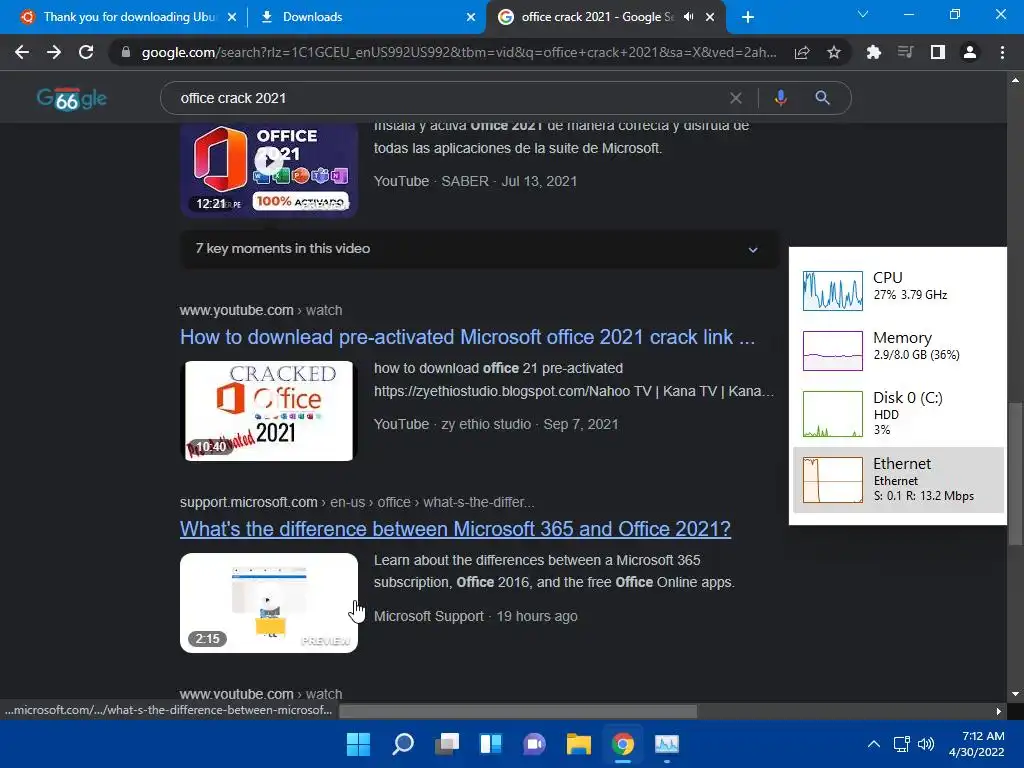Expand 7 key moments in this video
The width and height of the screenshot is (1024, 768).
click(x=479, y=248)
